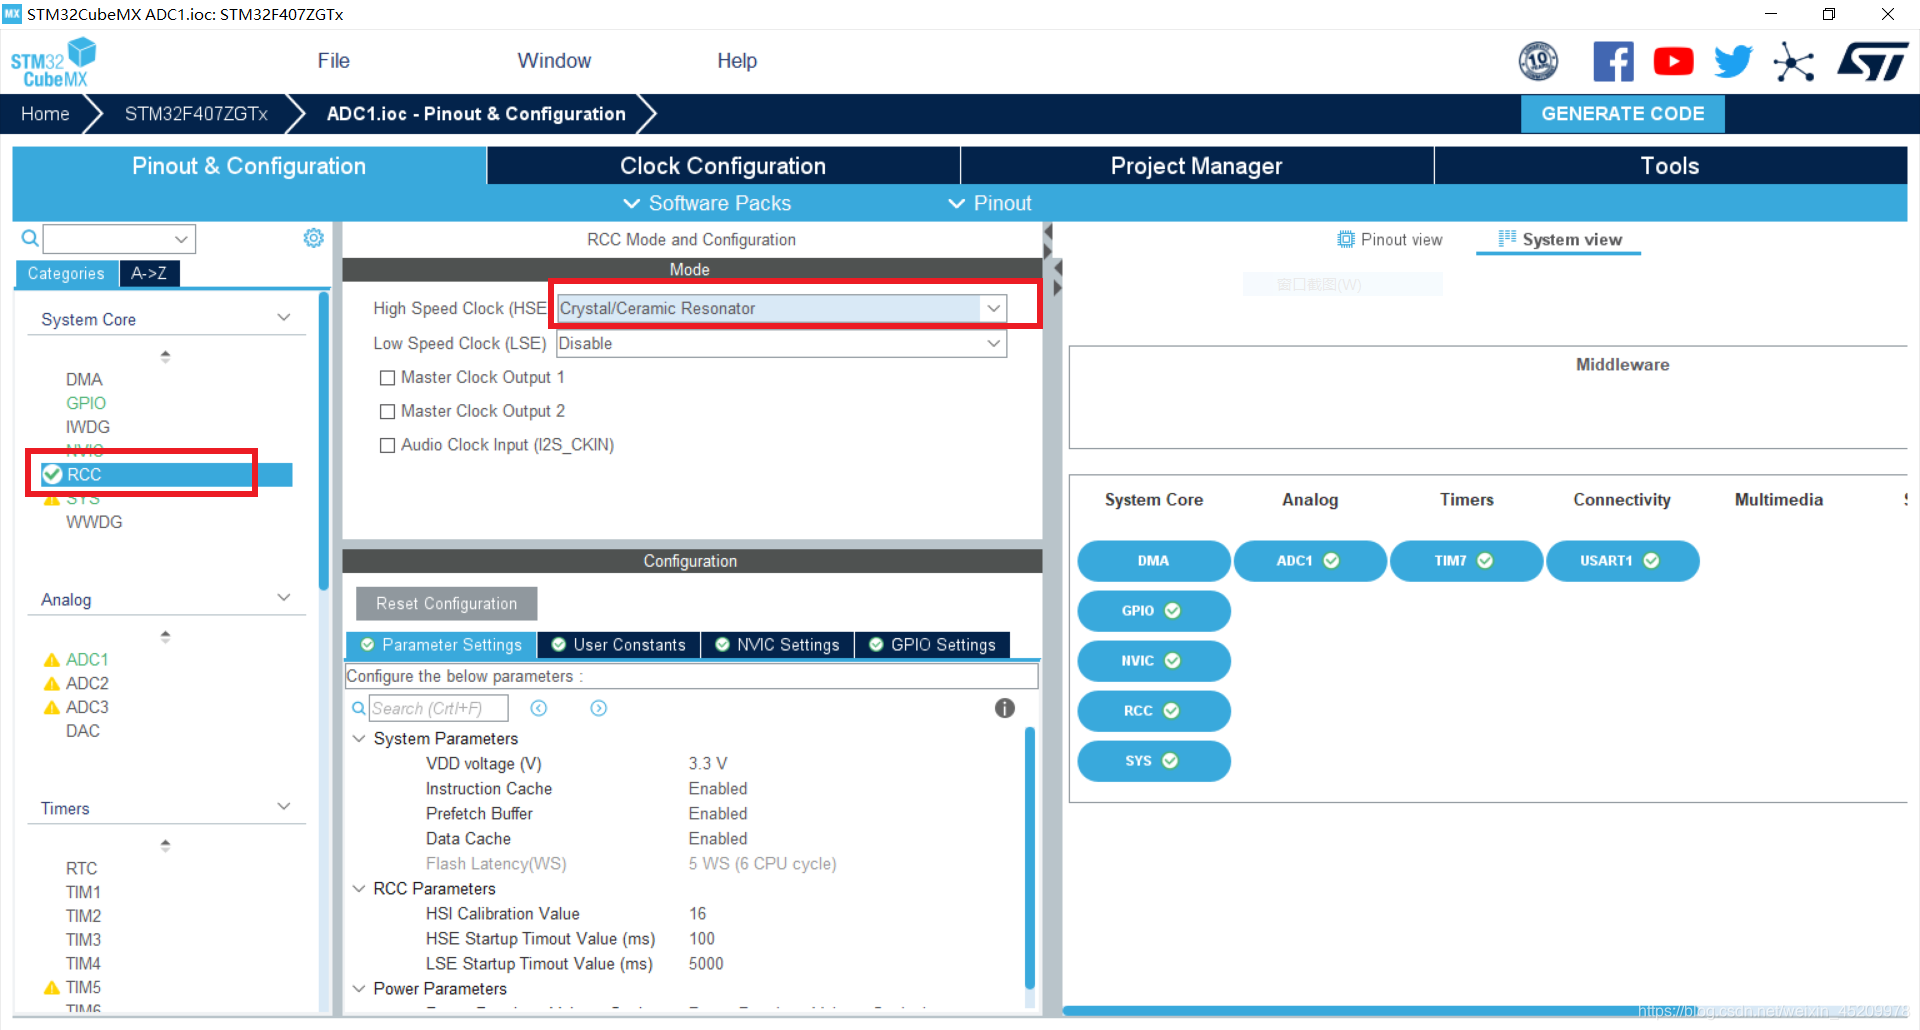Click the 10-year anniversary badge icon
The image size is (1920, 1030).
pos(1538,62)
